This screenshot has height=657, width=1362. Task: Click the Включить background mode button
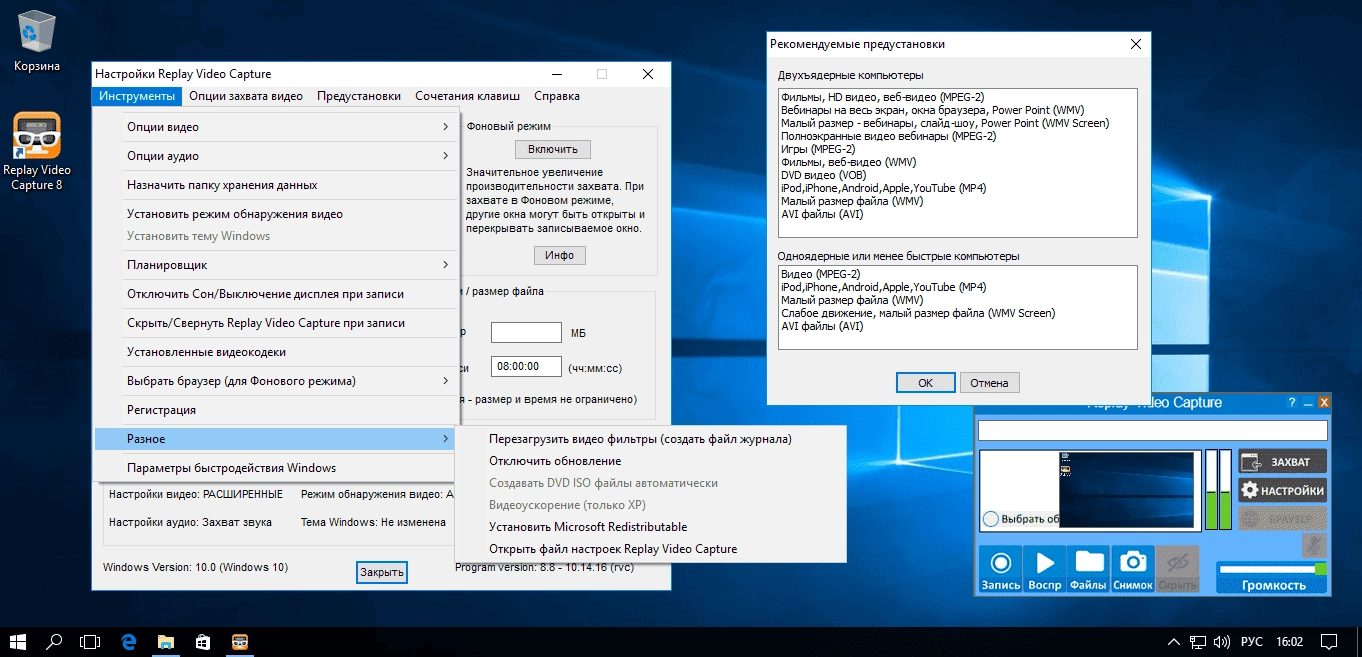coord(553,149)
